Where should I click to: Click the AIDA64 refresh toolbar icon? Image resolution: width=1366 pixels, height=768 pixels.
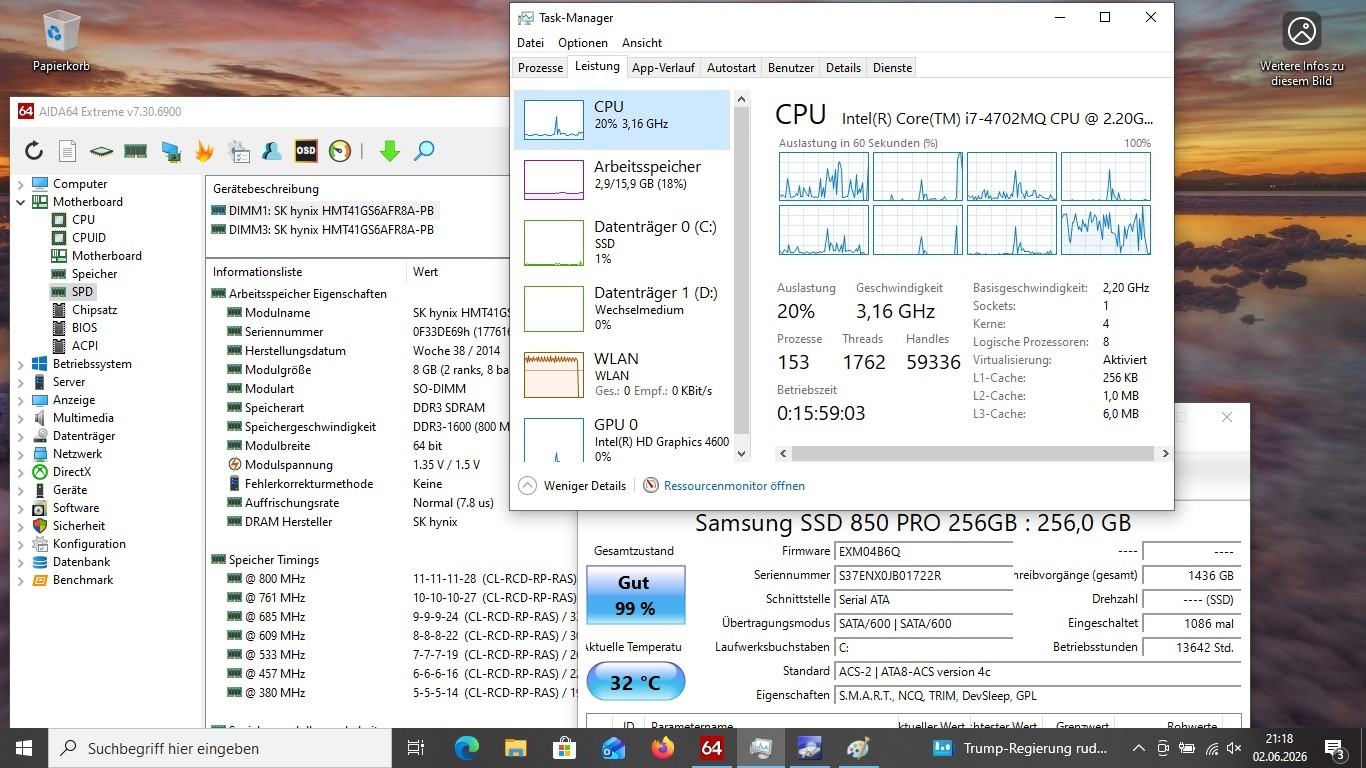click(34, 151)
